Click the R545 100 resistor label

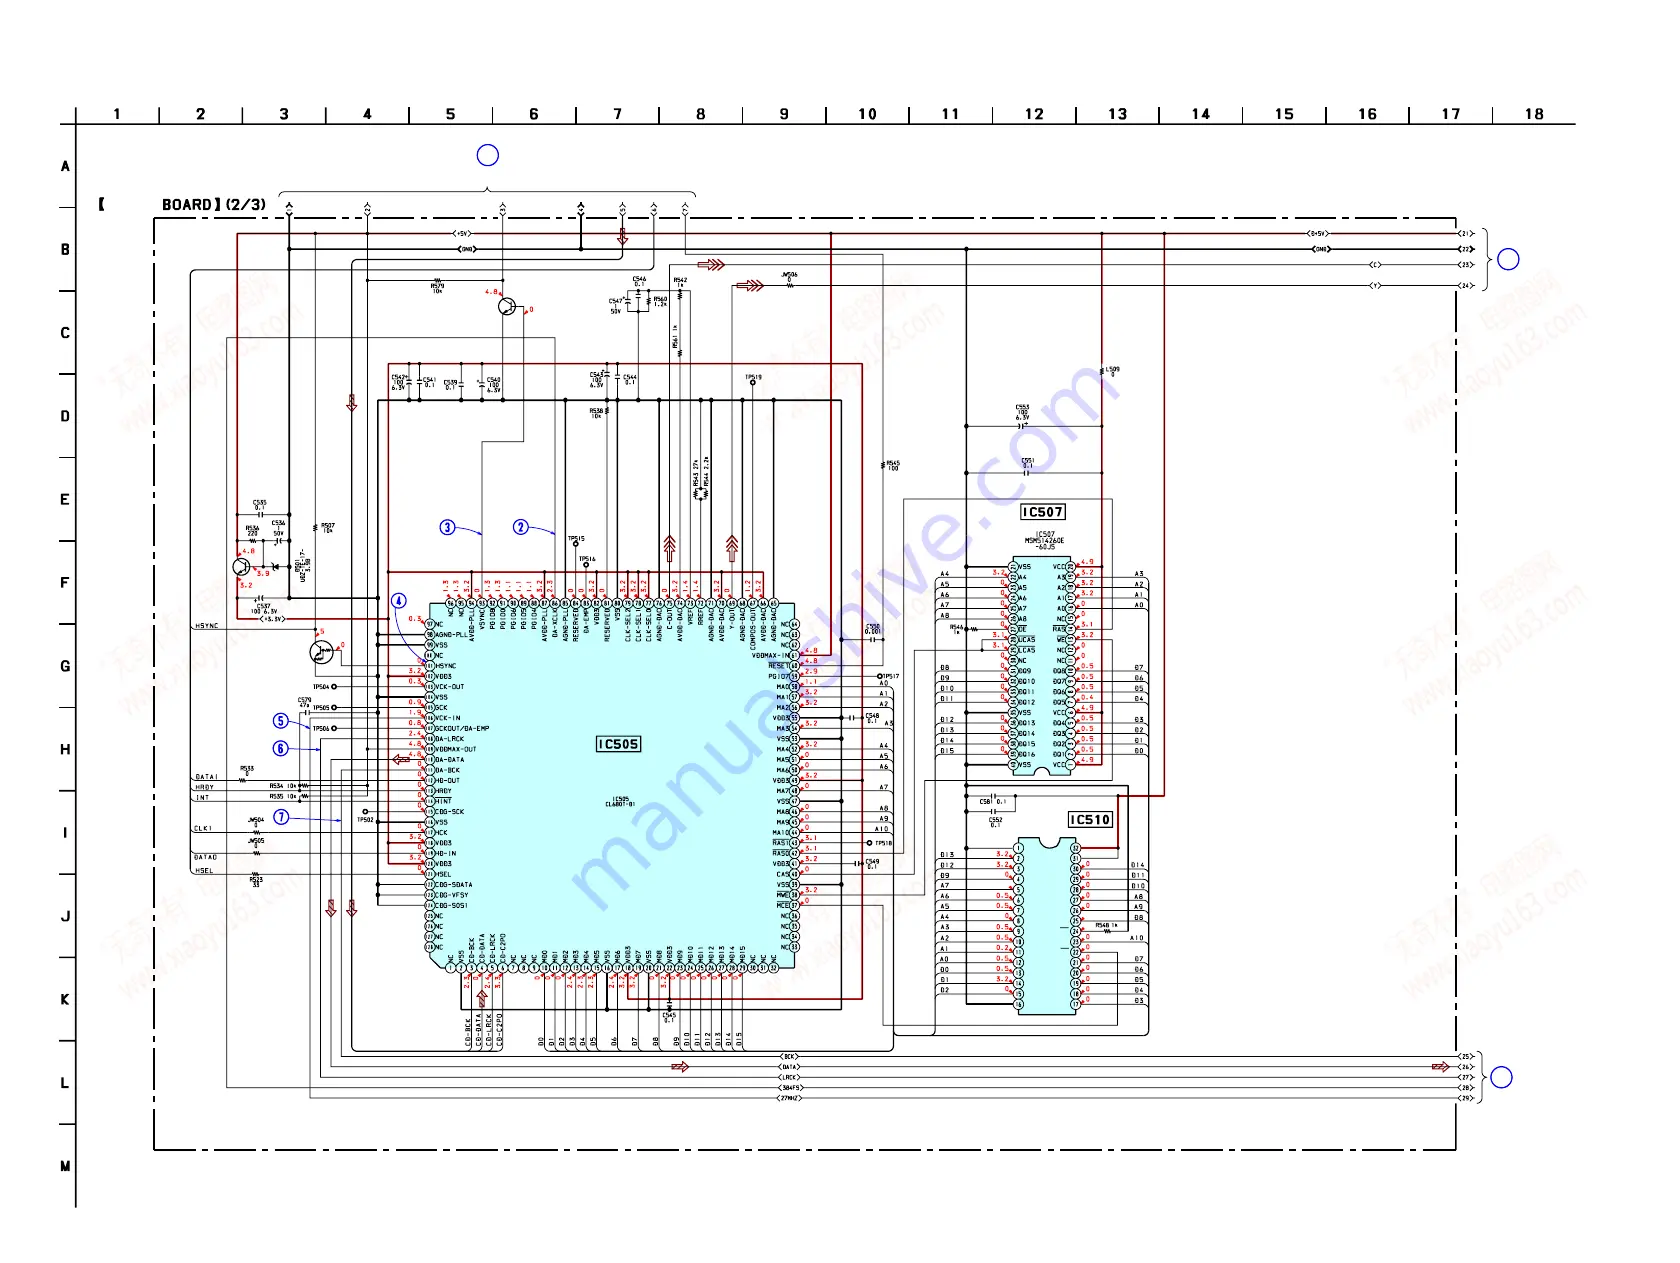pos(893,466)
